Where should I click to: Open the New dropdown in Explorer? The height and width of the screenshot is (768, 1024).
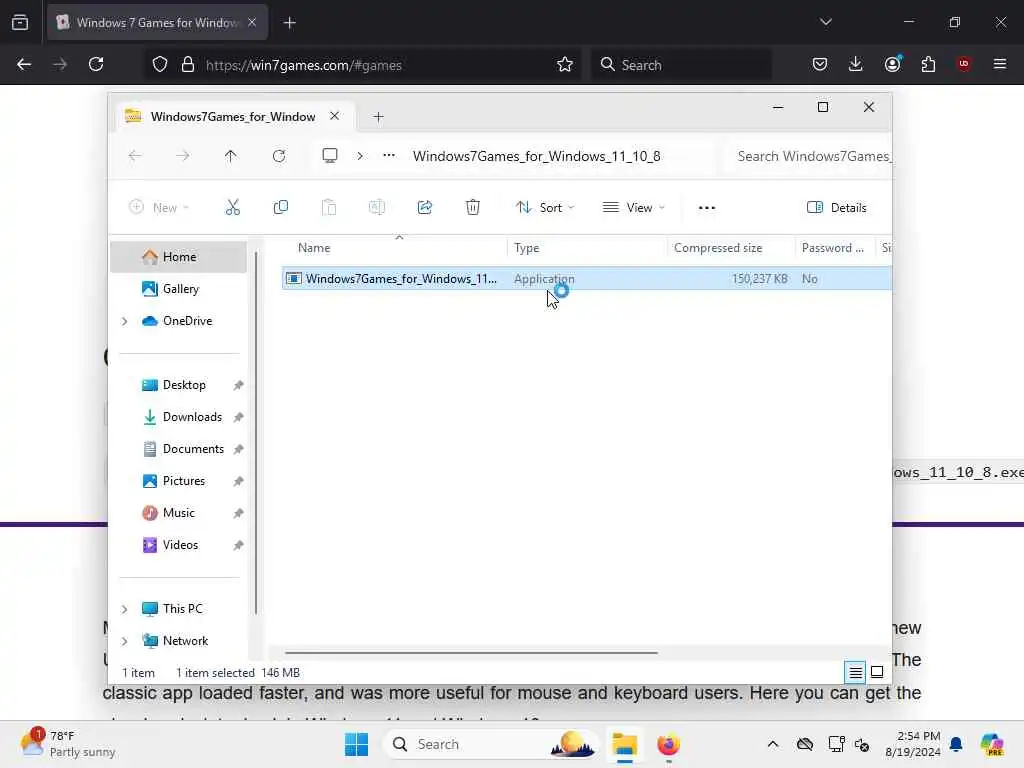pos(159,208)
